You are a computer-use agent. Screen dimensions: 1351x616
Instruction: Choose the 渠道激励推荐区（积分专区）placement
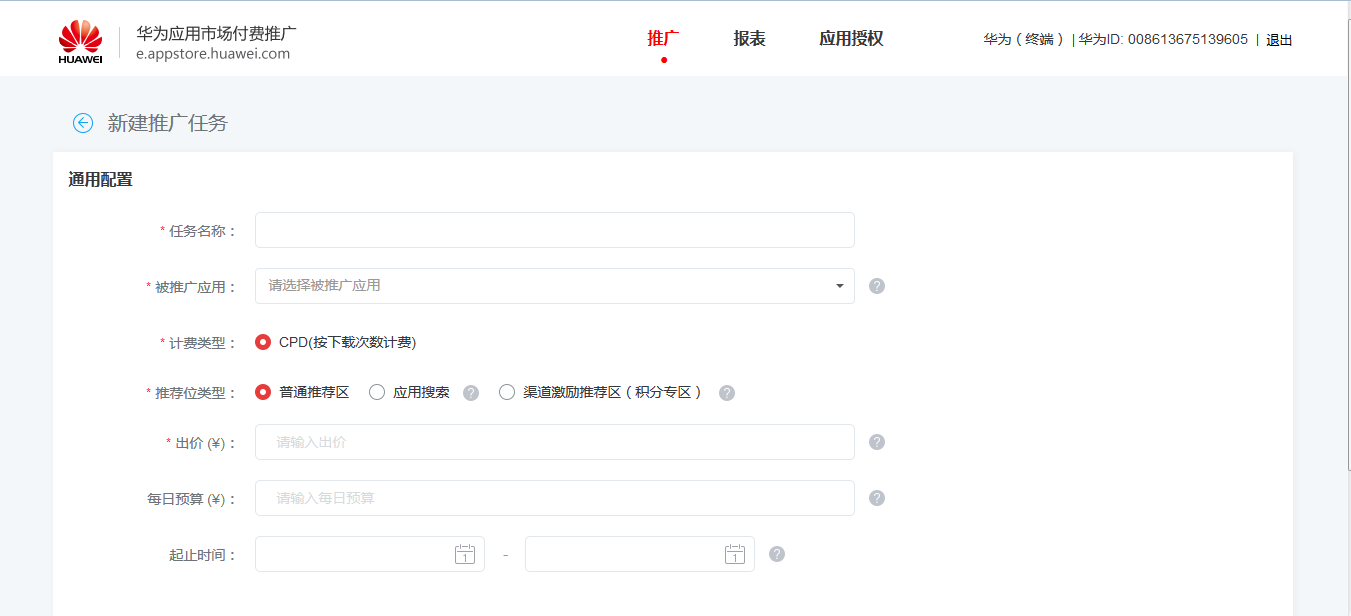click(507, 392)
